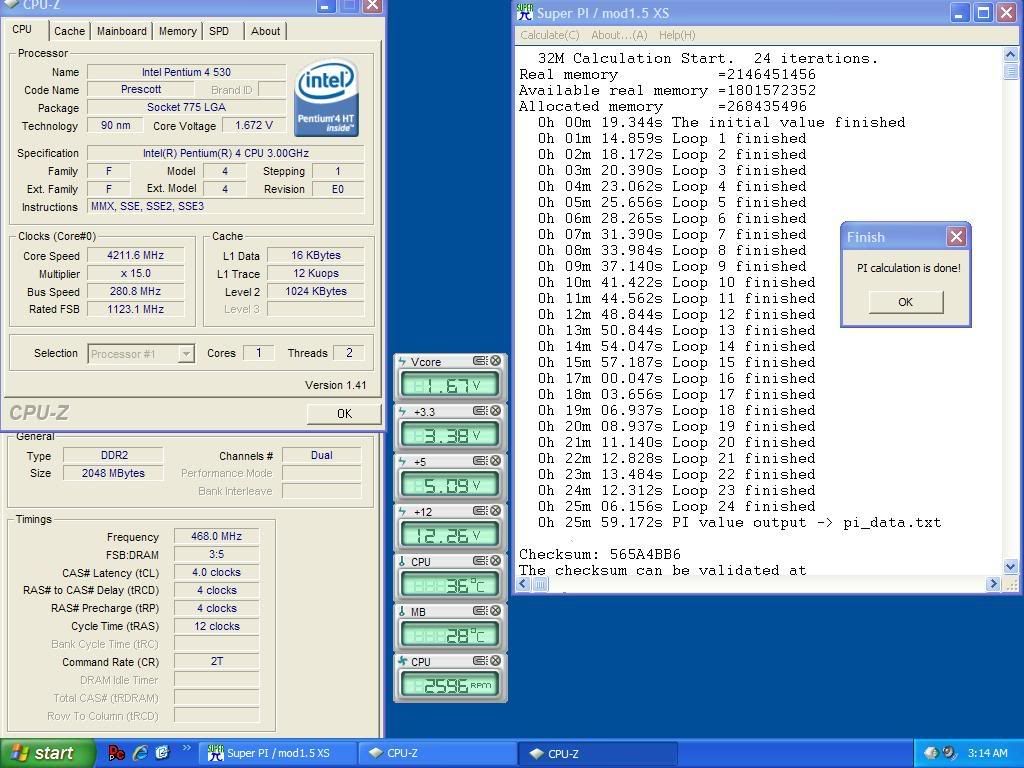The height and width of the screenshot is (768, 1024).
Task: Switch to the About tab
Action: pyautogui.click(x=265, y=31)
